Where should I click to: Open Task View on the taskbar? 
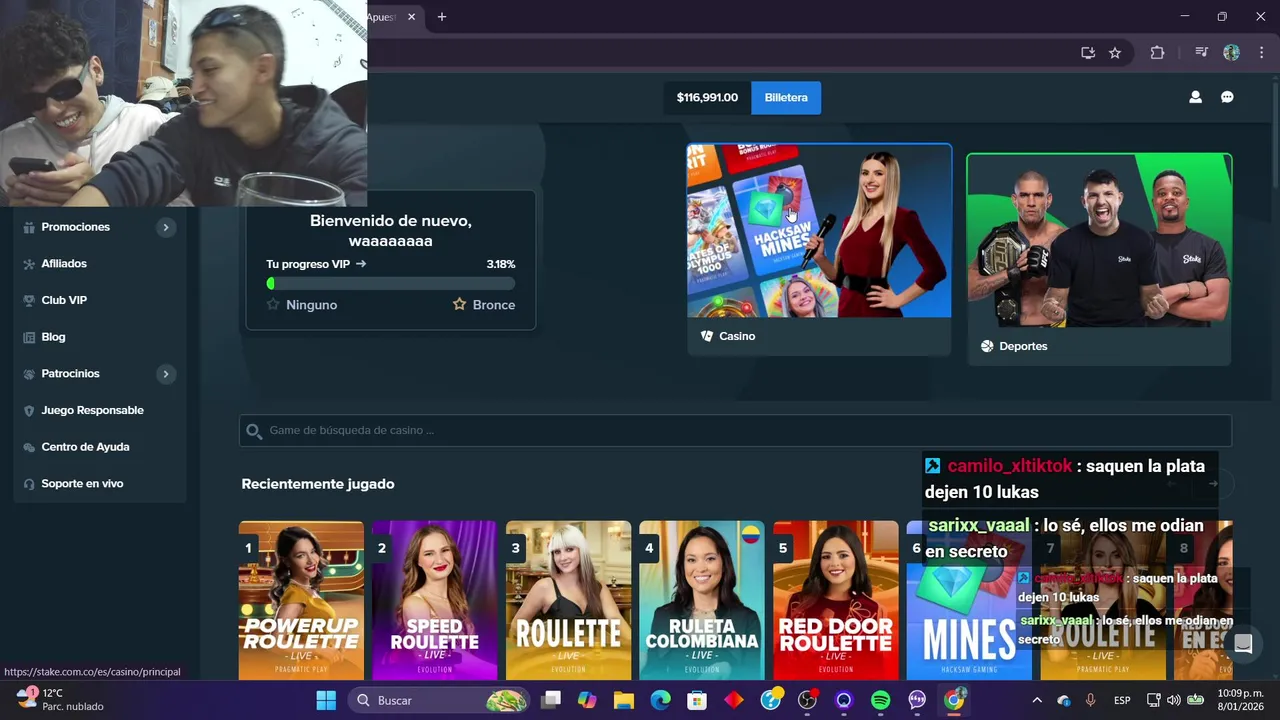pos(551,700)
